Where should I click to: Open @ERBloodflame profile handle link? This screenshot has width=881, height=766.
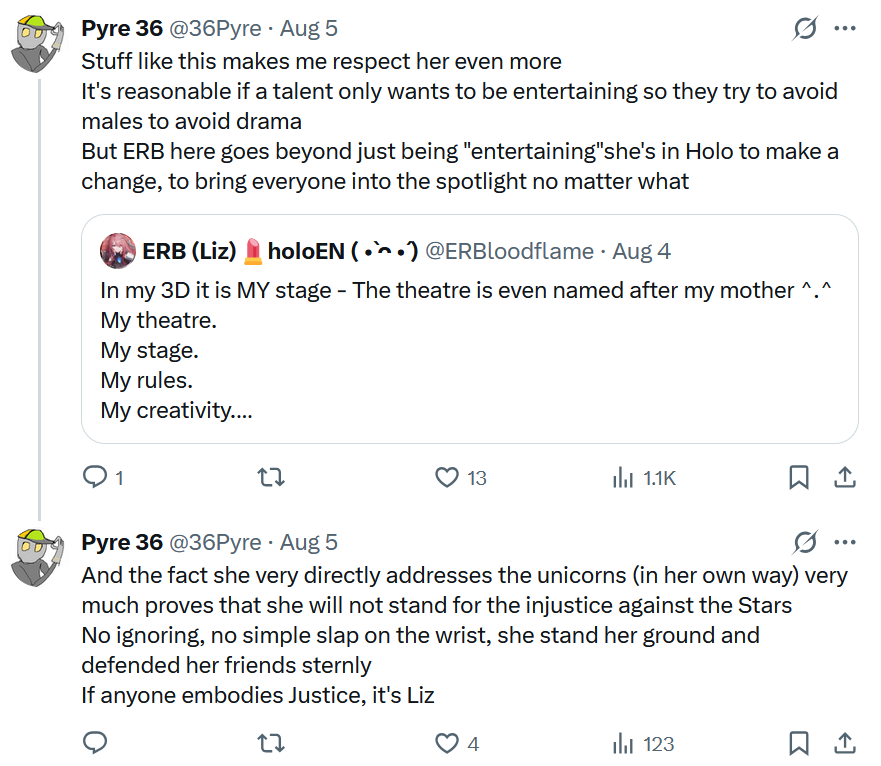(510, 250)
